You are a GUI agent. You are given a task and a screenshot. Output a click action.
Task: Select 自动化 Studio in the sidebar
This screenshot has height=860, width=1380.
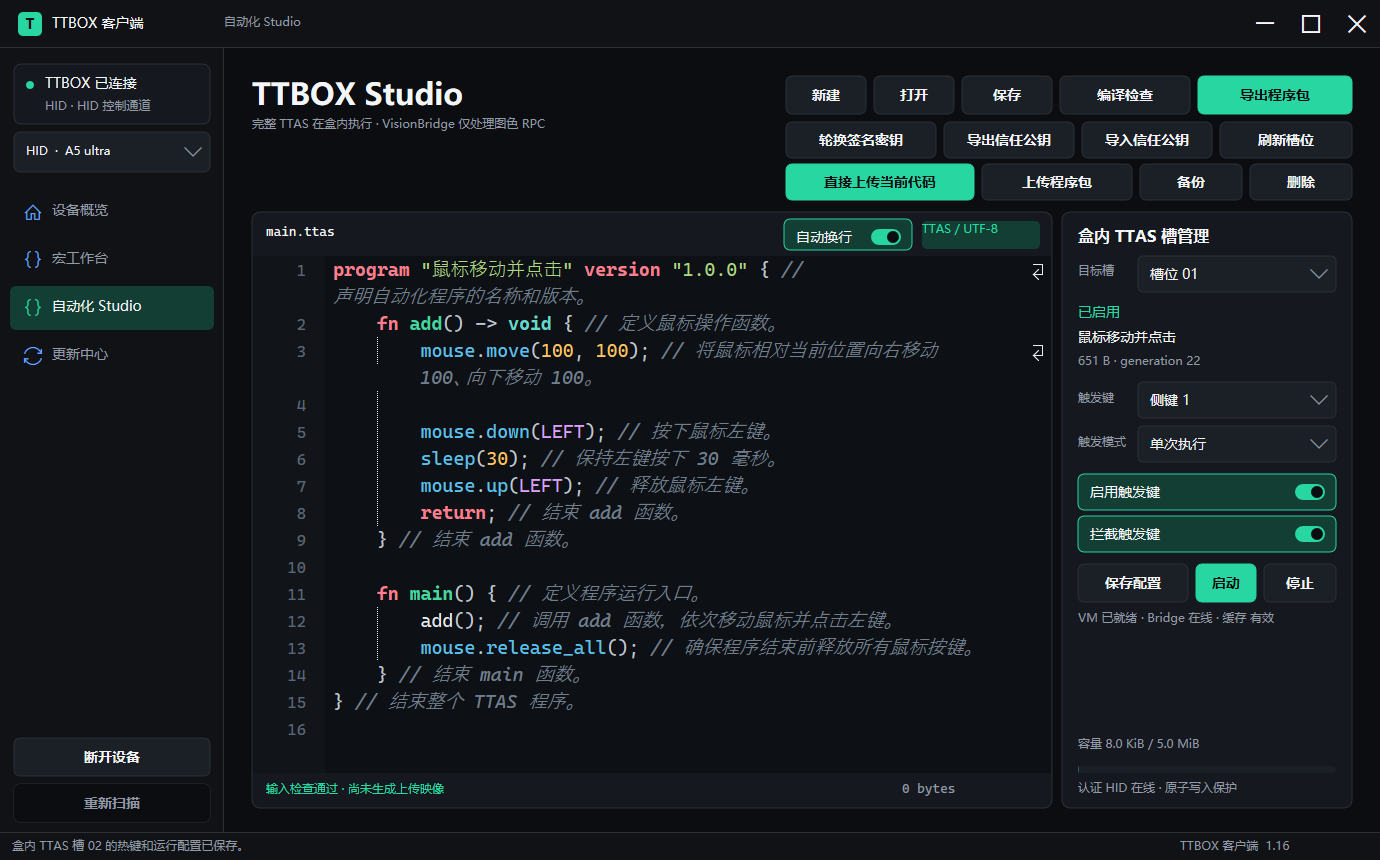tap(112, 307)
